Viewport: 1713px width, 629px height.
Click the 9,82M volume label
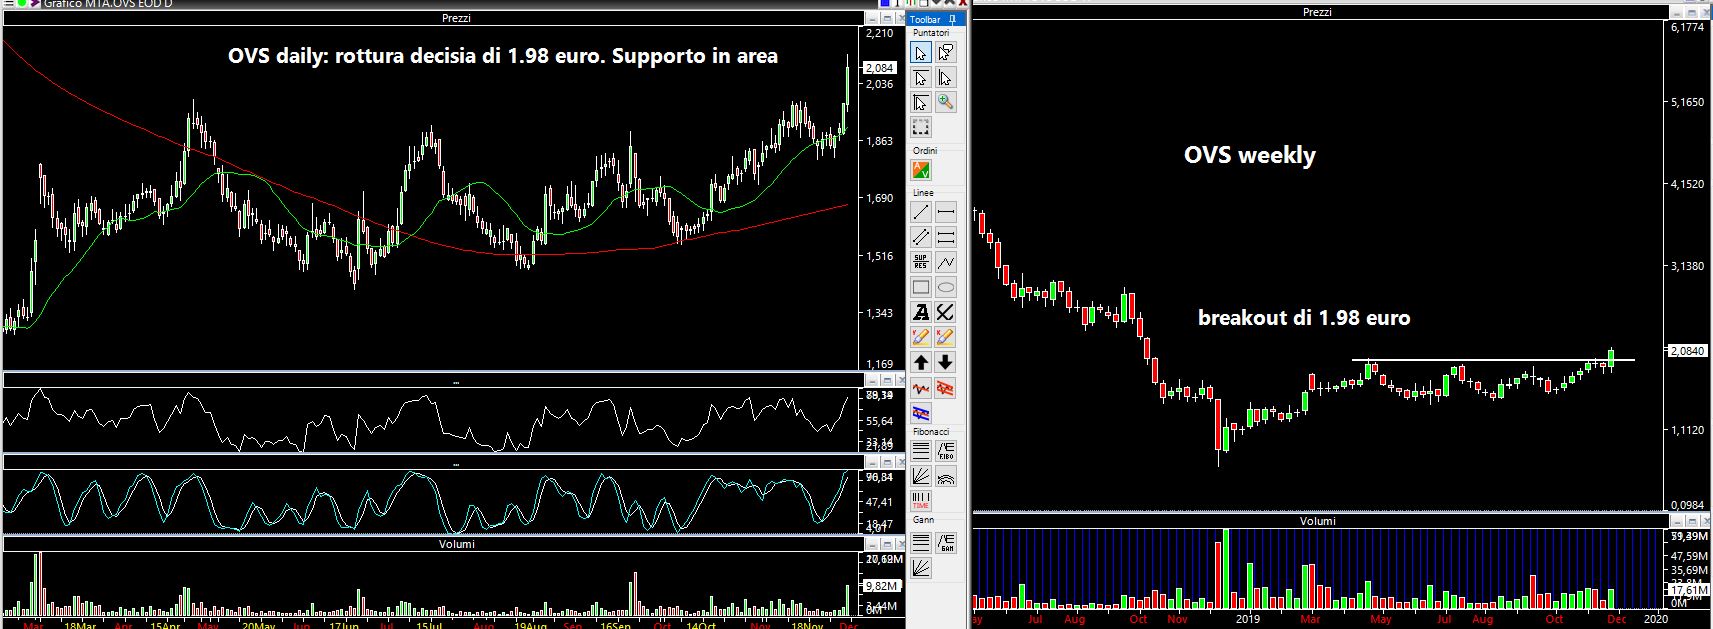pyautogui.click(x=881, y=586)
